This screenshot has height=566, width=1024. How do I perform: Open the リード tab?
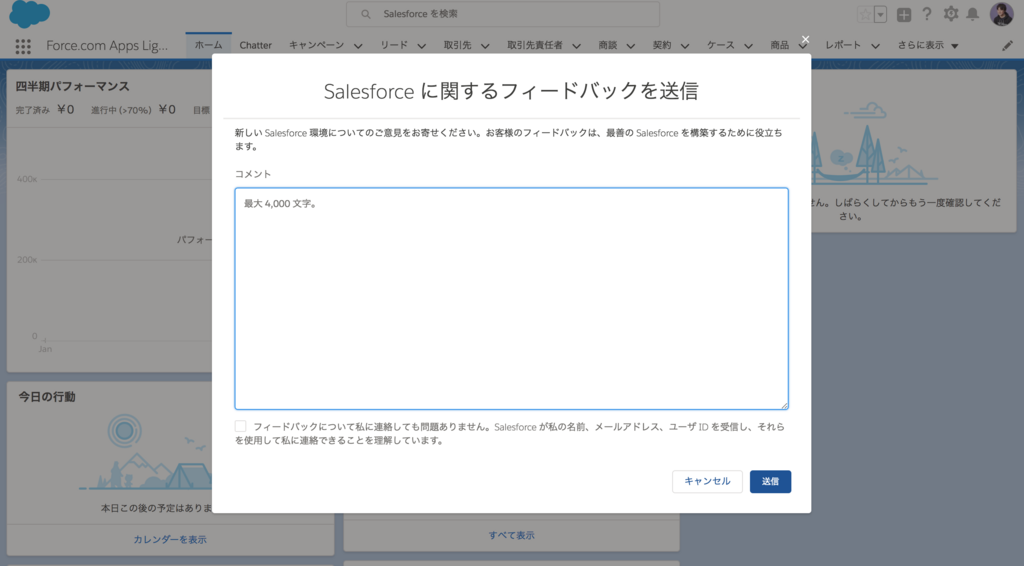[x=394, y=45]
